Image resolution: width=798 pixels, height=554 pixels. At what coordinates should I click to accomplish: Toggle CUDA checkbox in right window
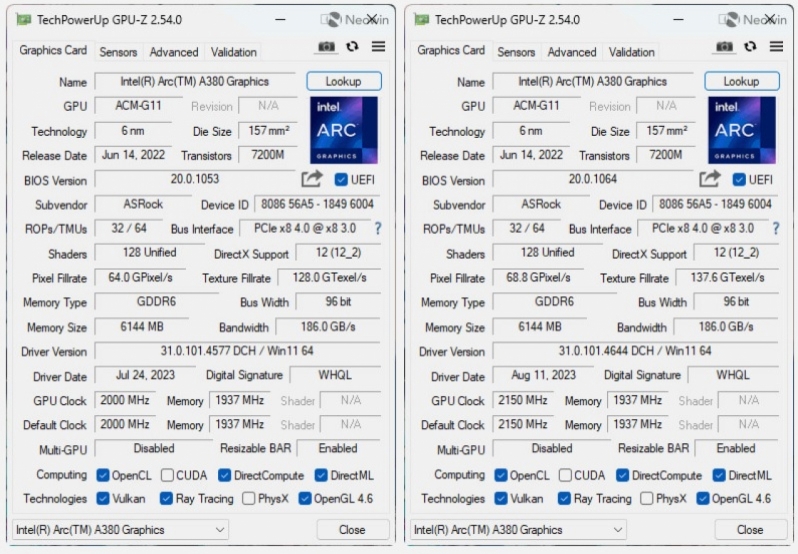coord(565,475)
